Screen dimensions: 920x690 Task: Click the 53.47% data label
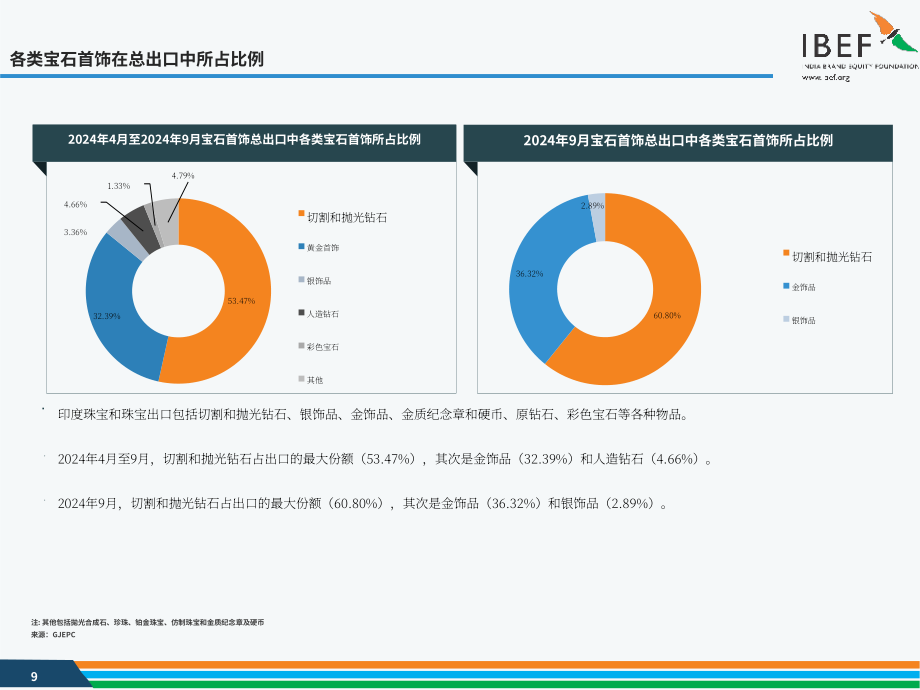241,301
